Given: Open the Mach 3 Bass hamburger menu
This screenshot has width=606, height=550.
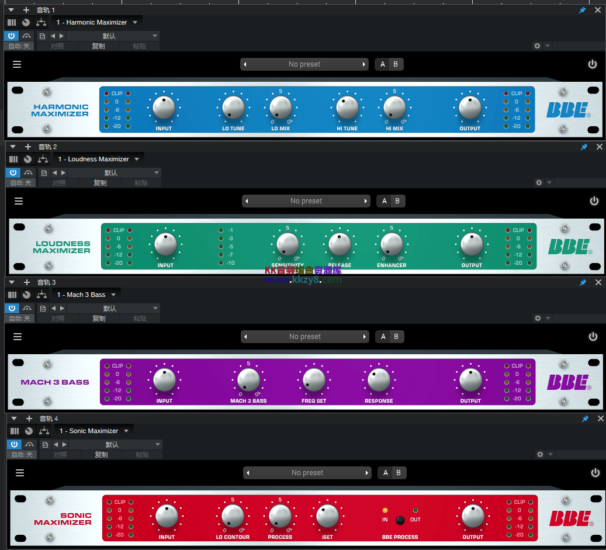Looking at the screenshot, I should [17, 337].
